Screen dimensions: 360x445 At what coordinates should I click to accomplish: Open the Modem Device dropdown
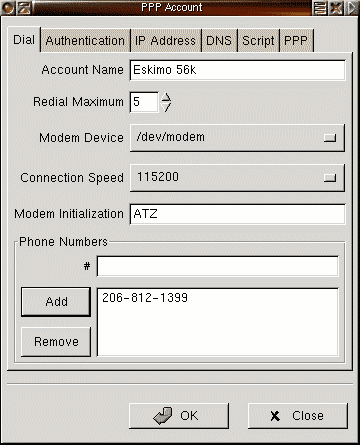coord(237,138)
